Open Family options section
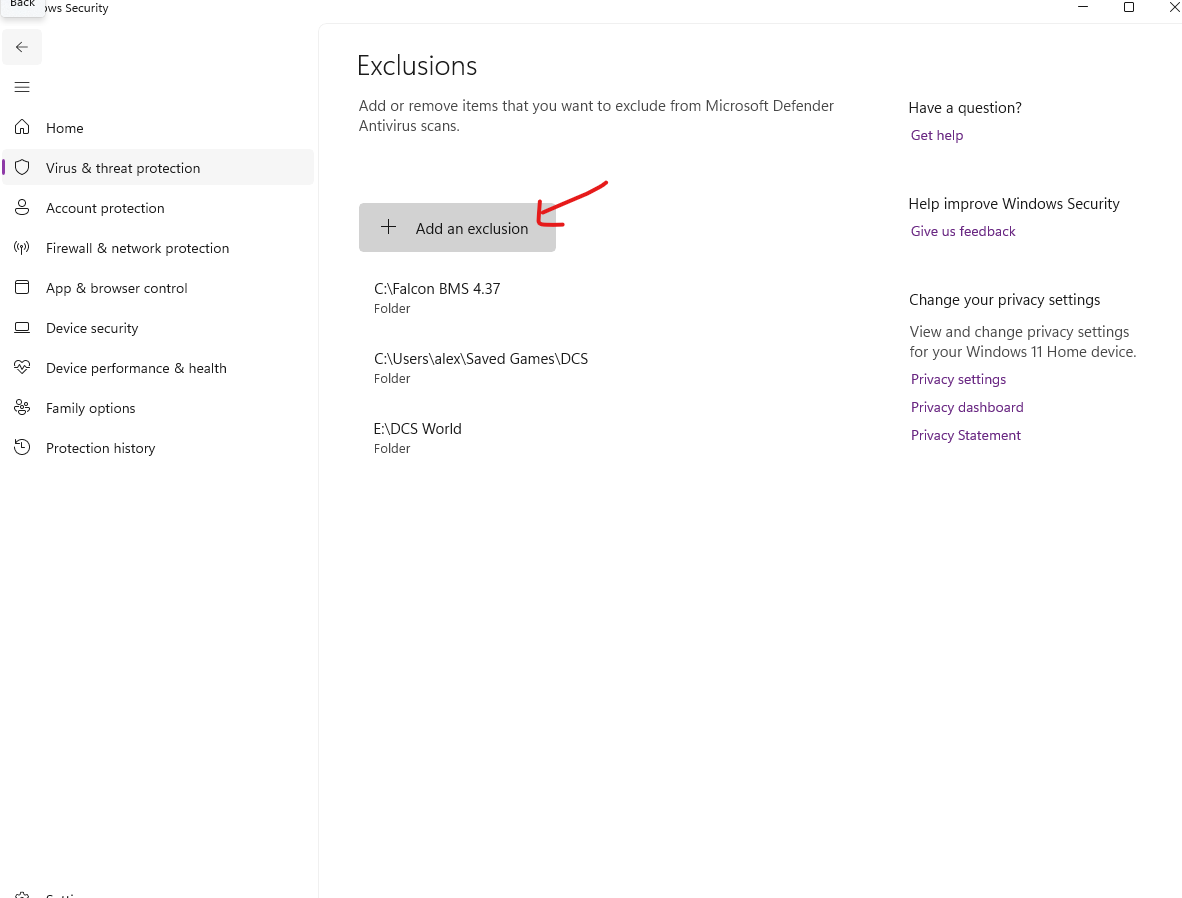 pos(158,407)
